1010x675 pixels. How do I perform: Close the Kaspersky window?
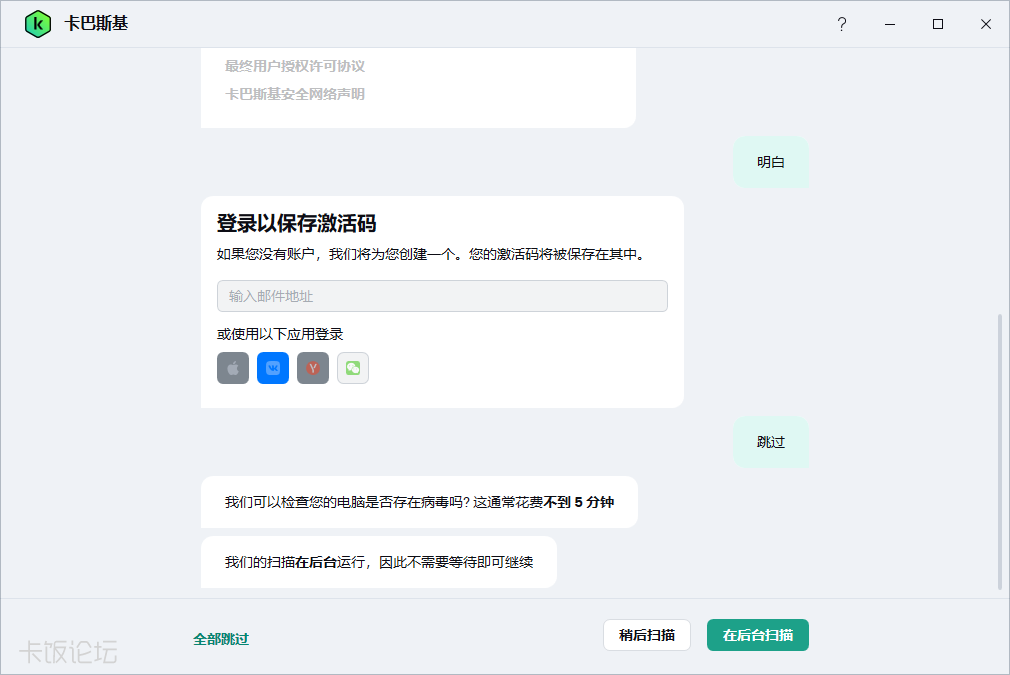[986, 24]
